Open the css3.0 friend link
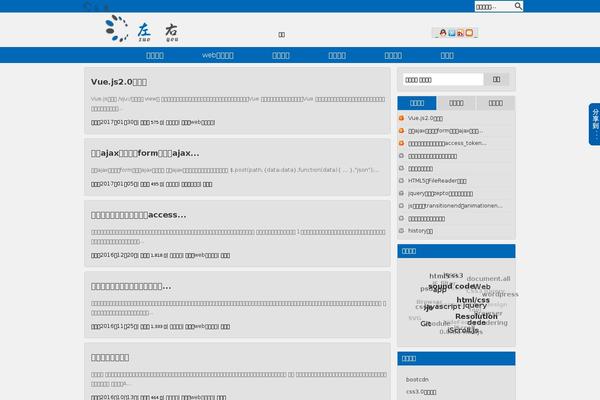600x400 pixels. (421, 392)
